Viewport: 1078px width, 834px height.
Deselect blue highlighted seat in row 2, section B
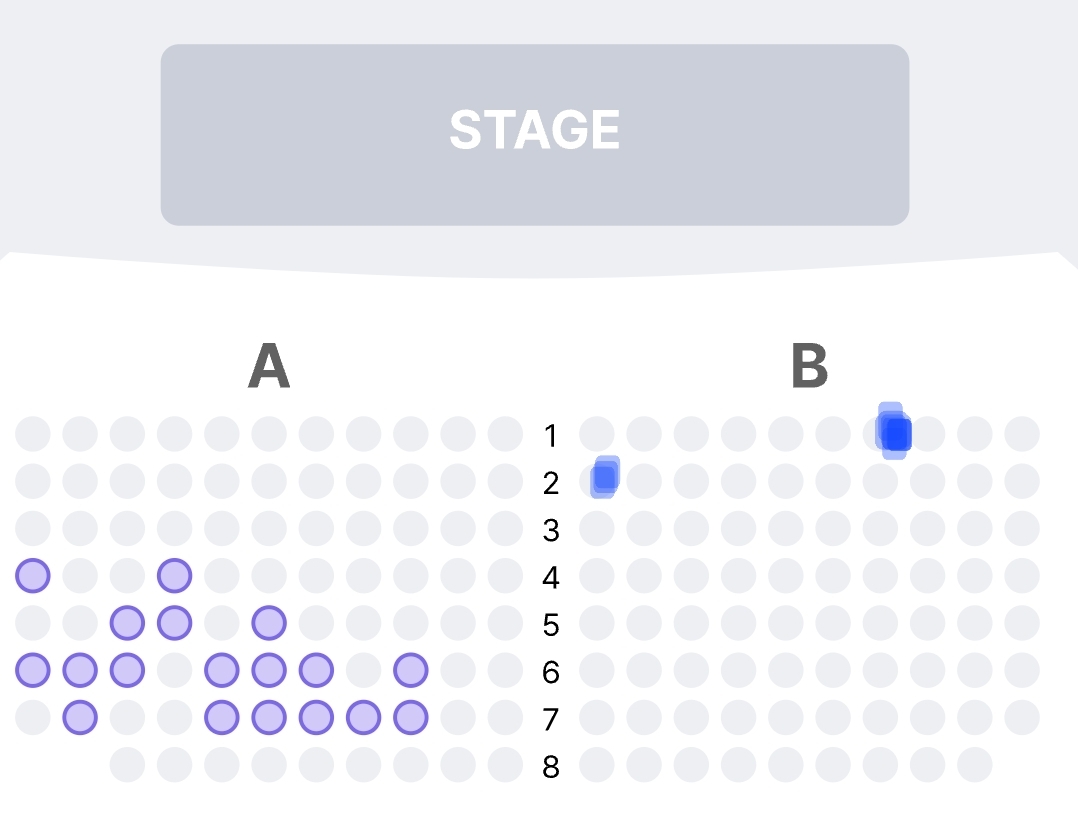pyautogui.click(x=604, y=477)
